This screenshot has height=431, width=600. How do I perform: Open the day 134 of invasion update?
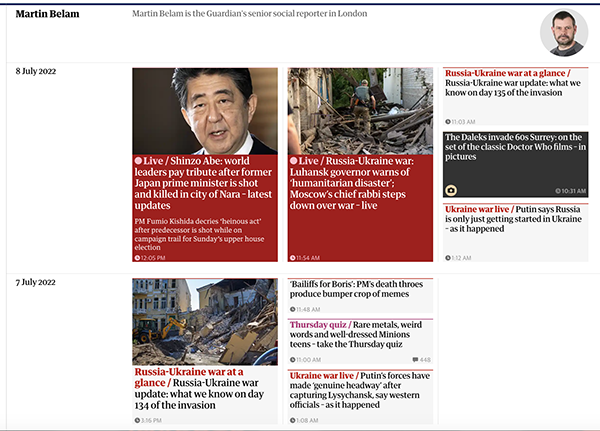coord(199,389)
